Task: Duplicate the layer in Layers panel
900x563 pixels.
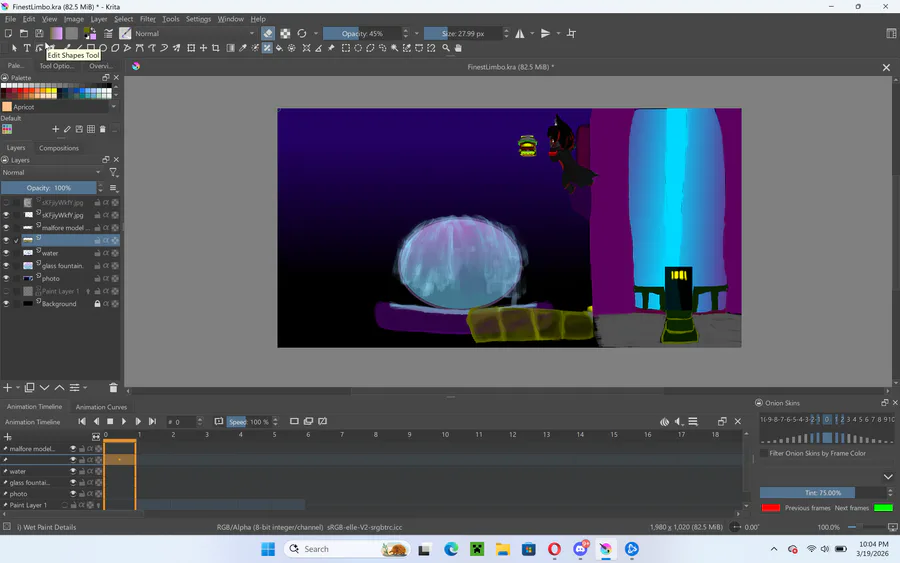Action: (x=29, y=388)
